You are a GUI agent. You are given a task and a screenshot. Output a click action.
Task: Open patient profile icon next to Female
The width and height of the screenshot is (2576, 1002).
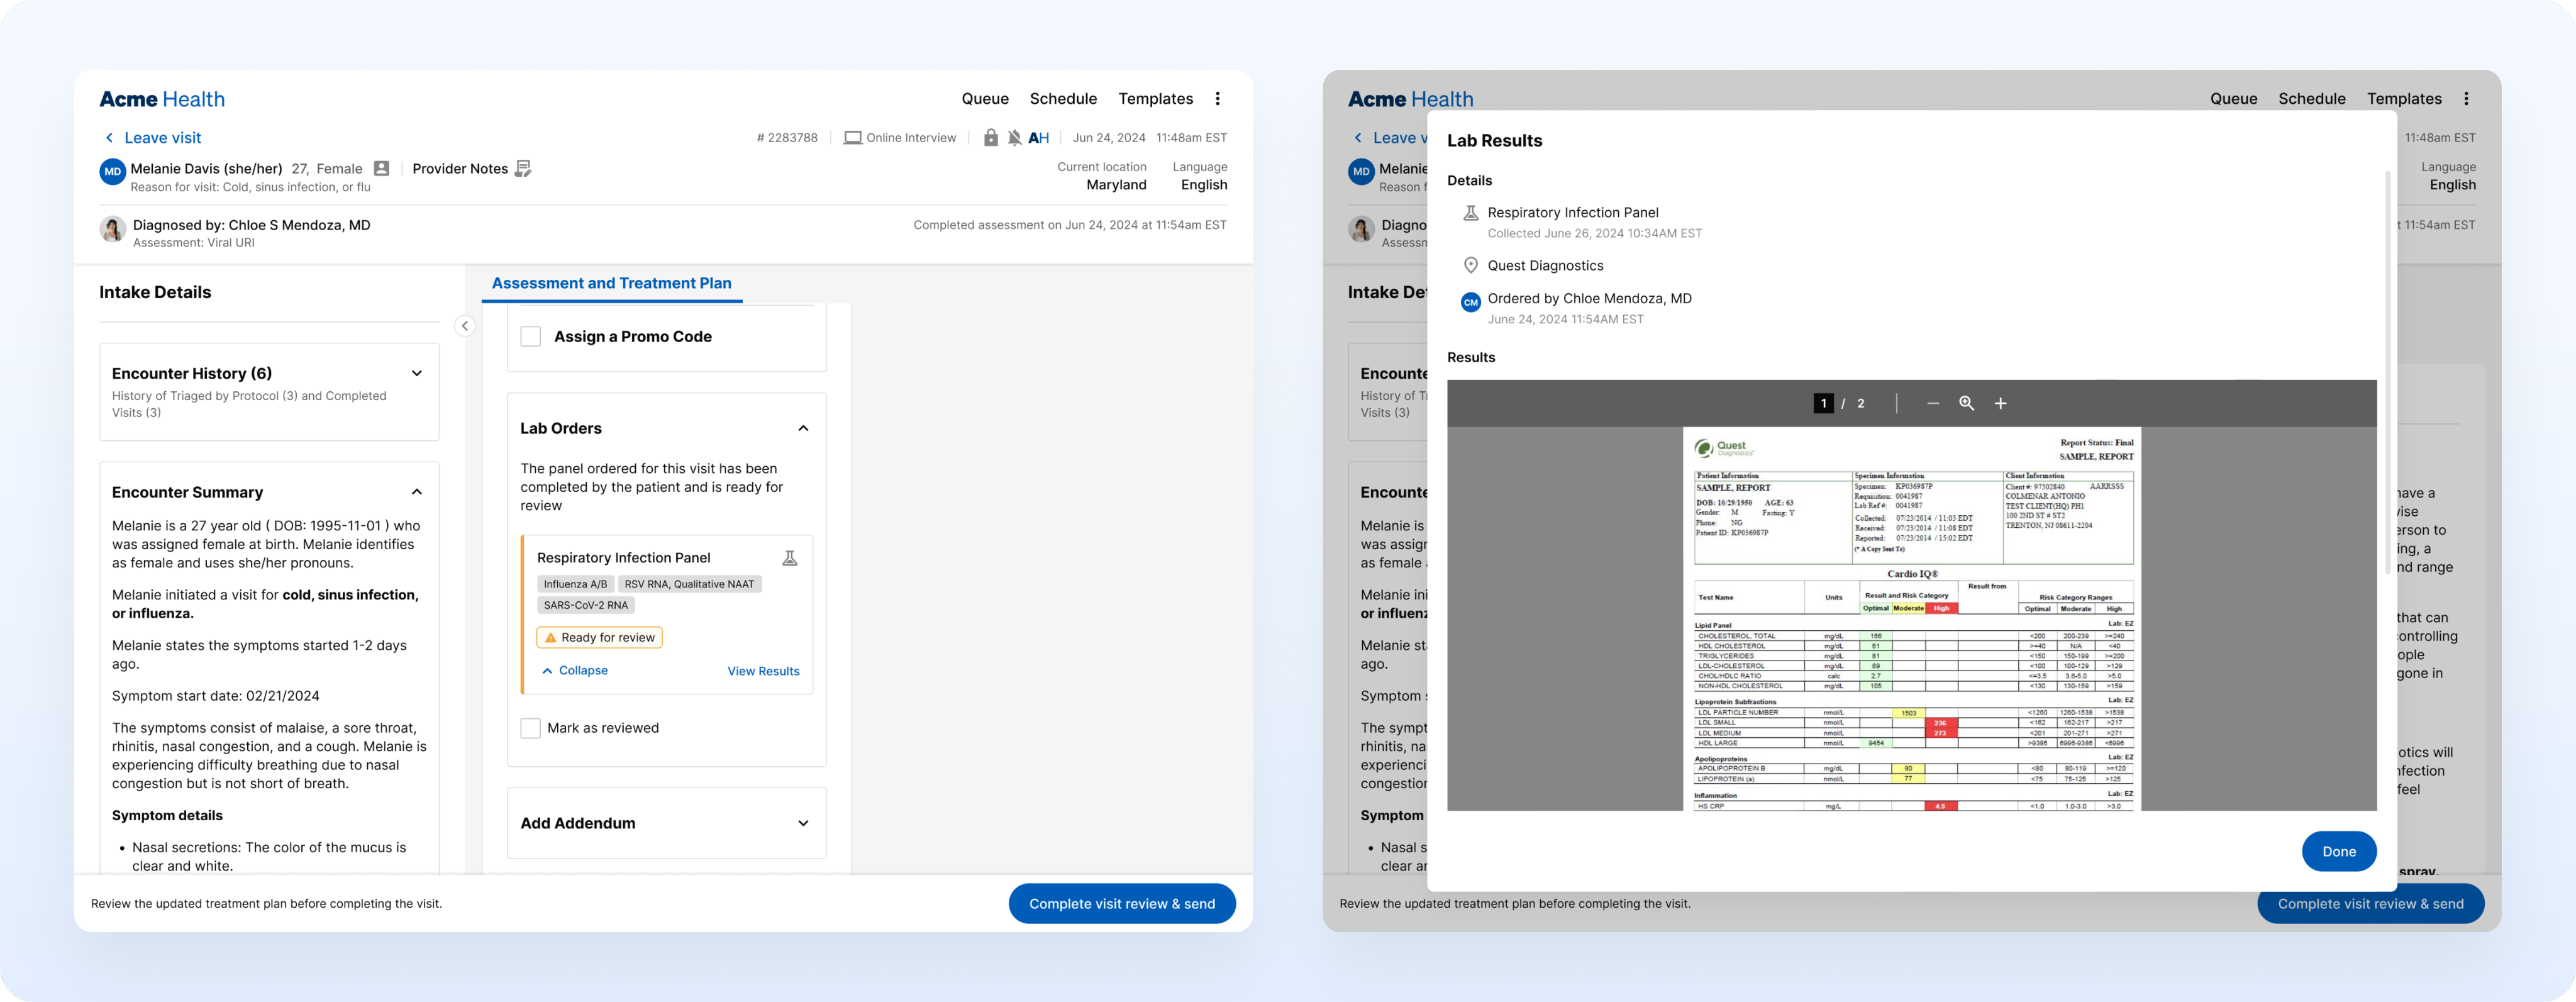[381, 168]
